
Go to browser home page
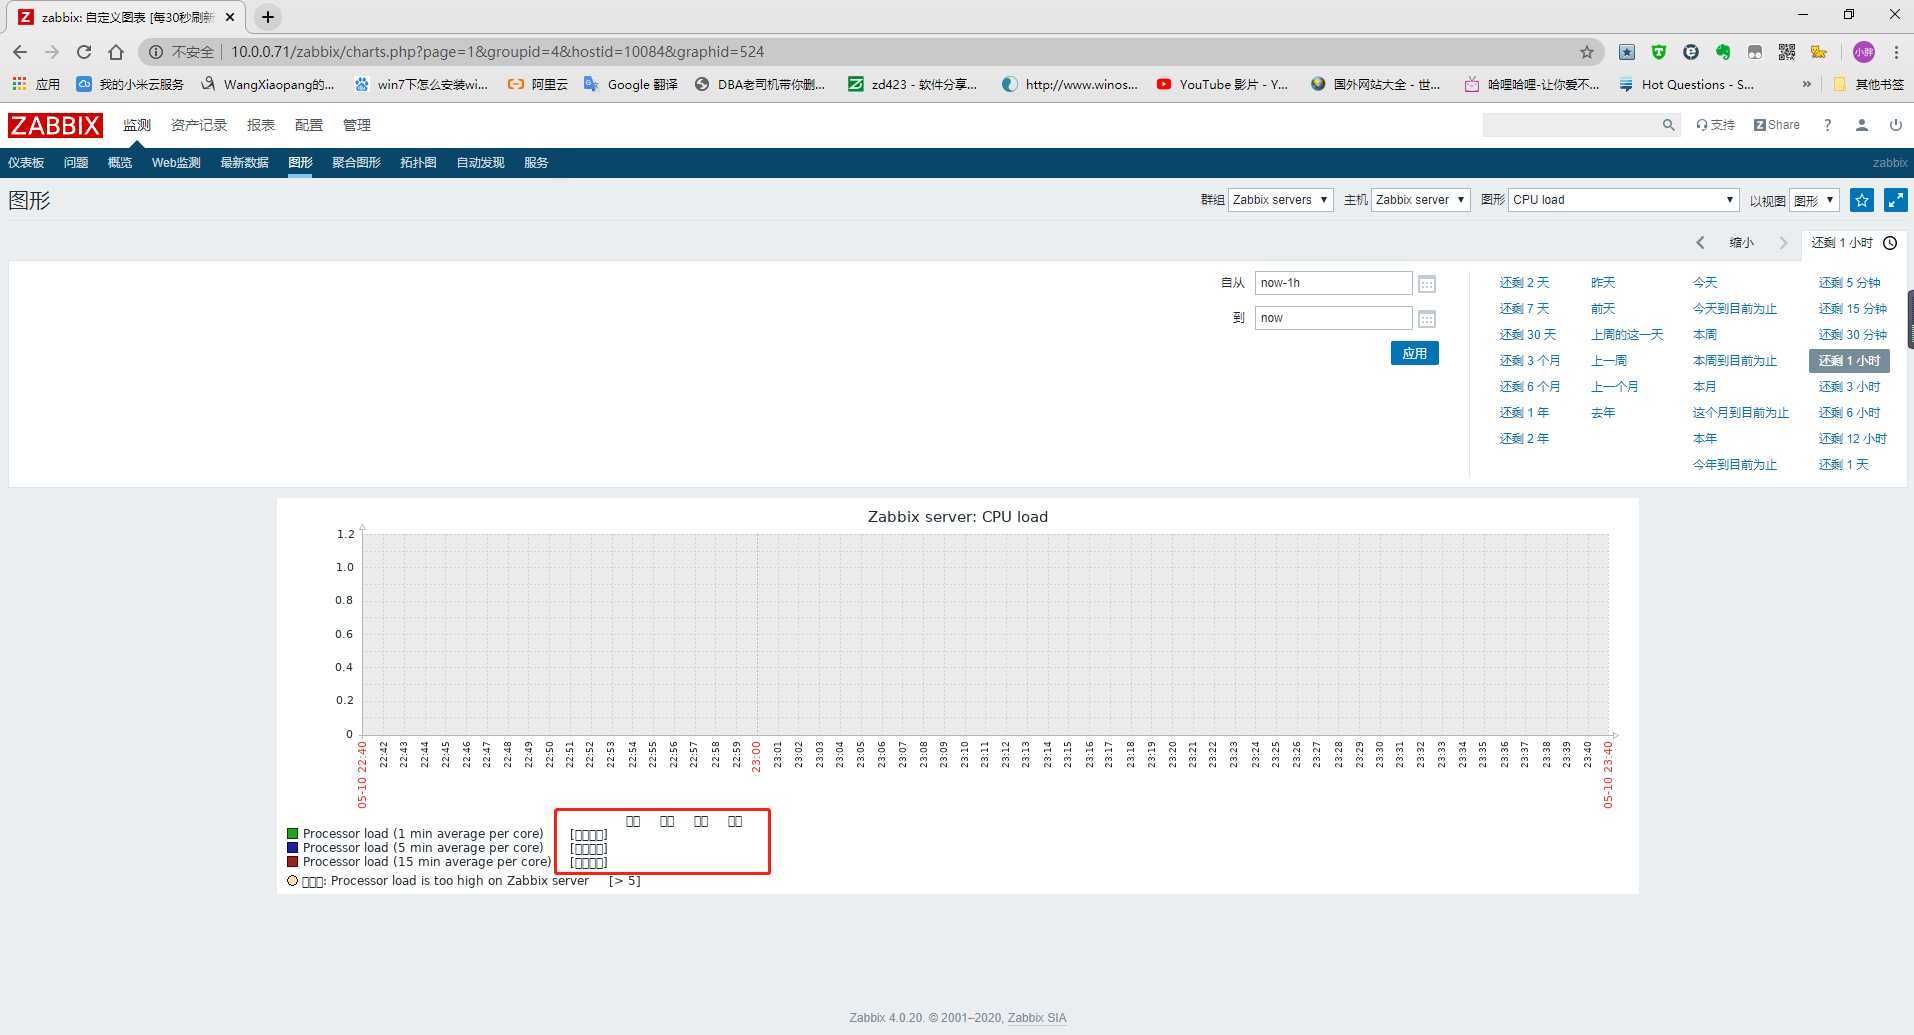(x=116, y=52)
